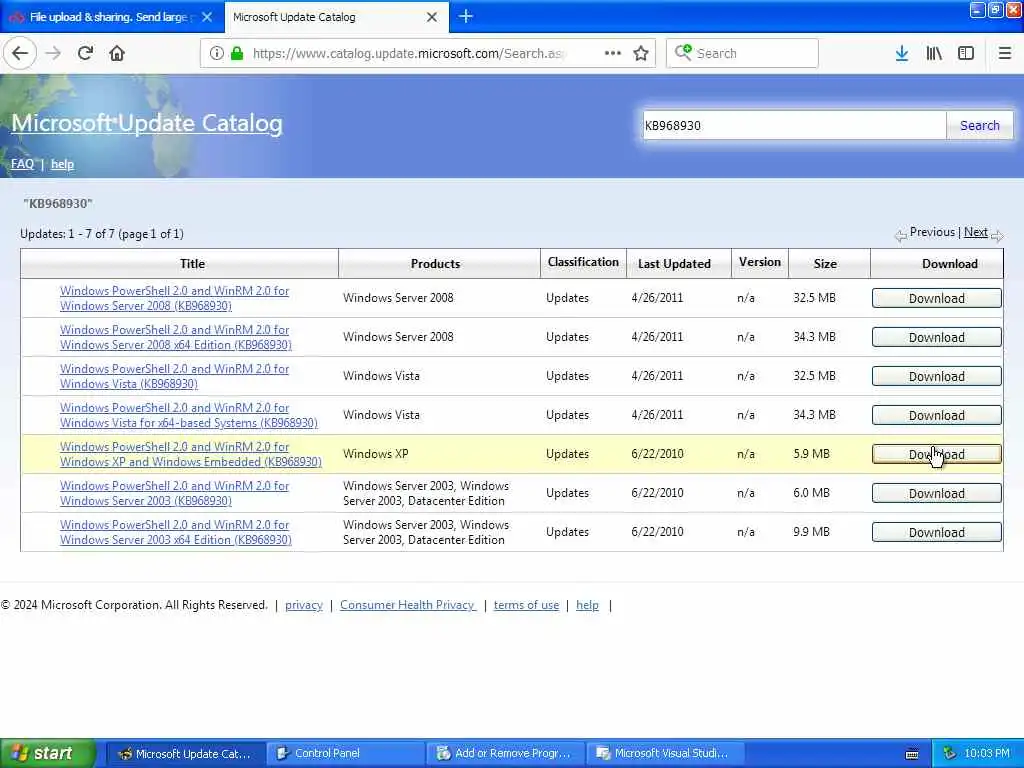The height and width of the screenshot is (768, 1024).
Task: Switch to Control Panel taskbar window
Action: click(346, 754)
